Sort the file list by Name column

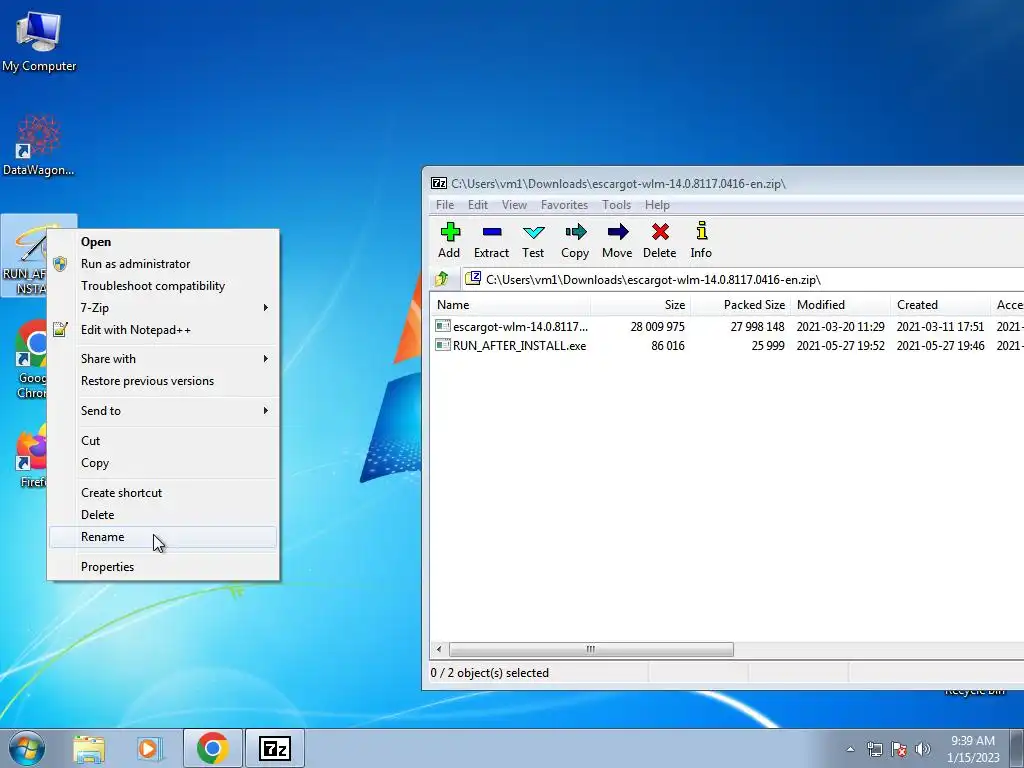pos(511,305)
